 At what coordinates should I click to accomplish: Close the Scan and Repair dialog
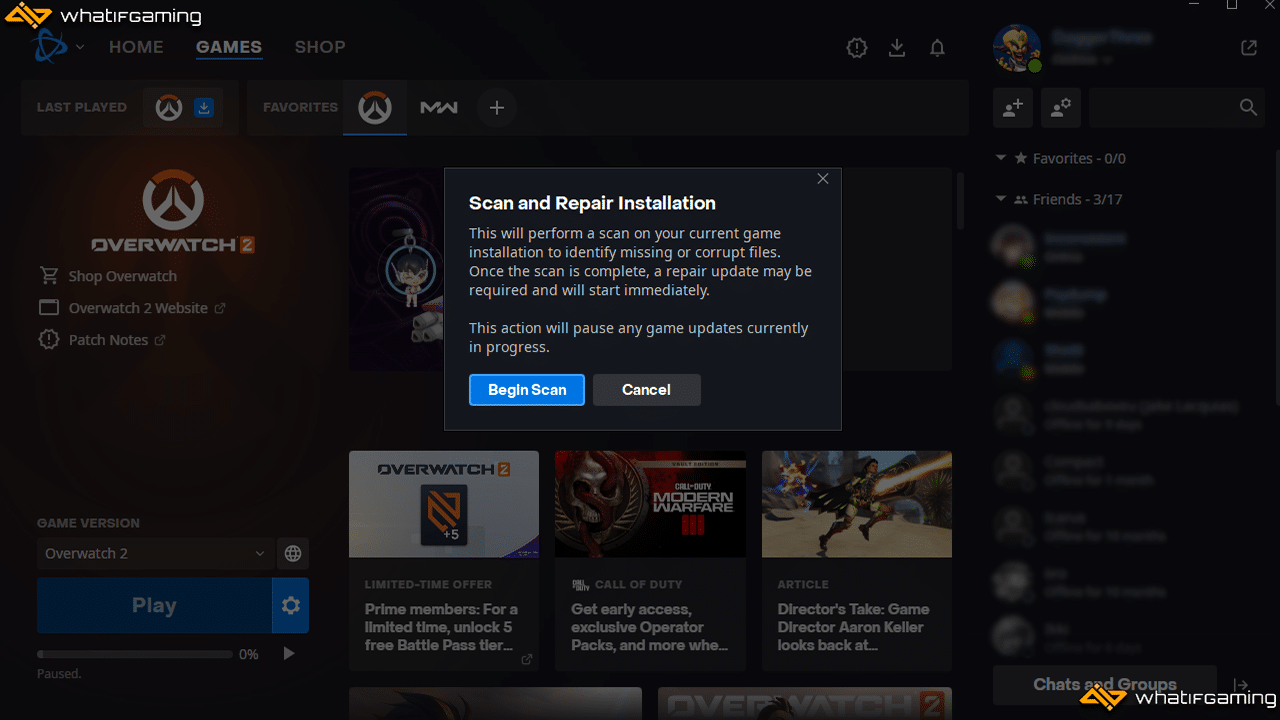pos(823,179)
